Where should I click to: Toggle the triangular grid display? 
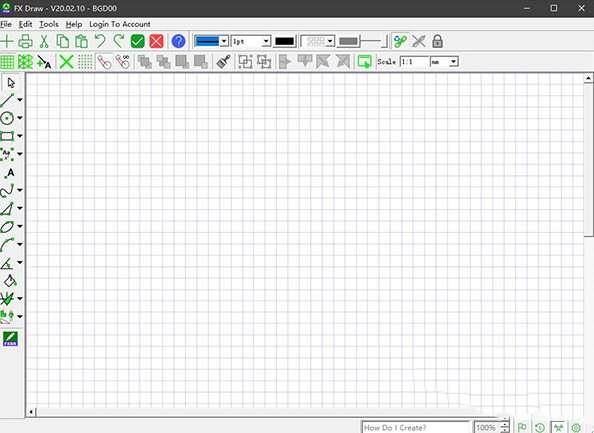[25, 61]
